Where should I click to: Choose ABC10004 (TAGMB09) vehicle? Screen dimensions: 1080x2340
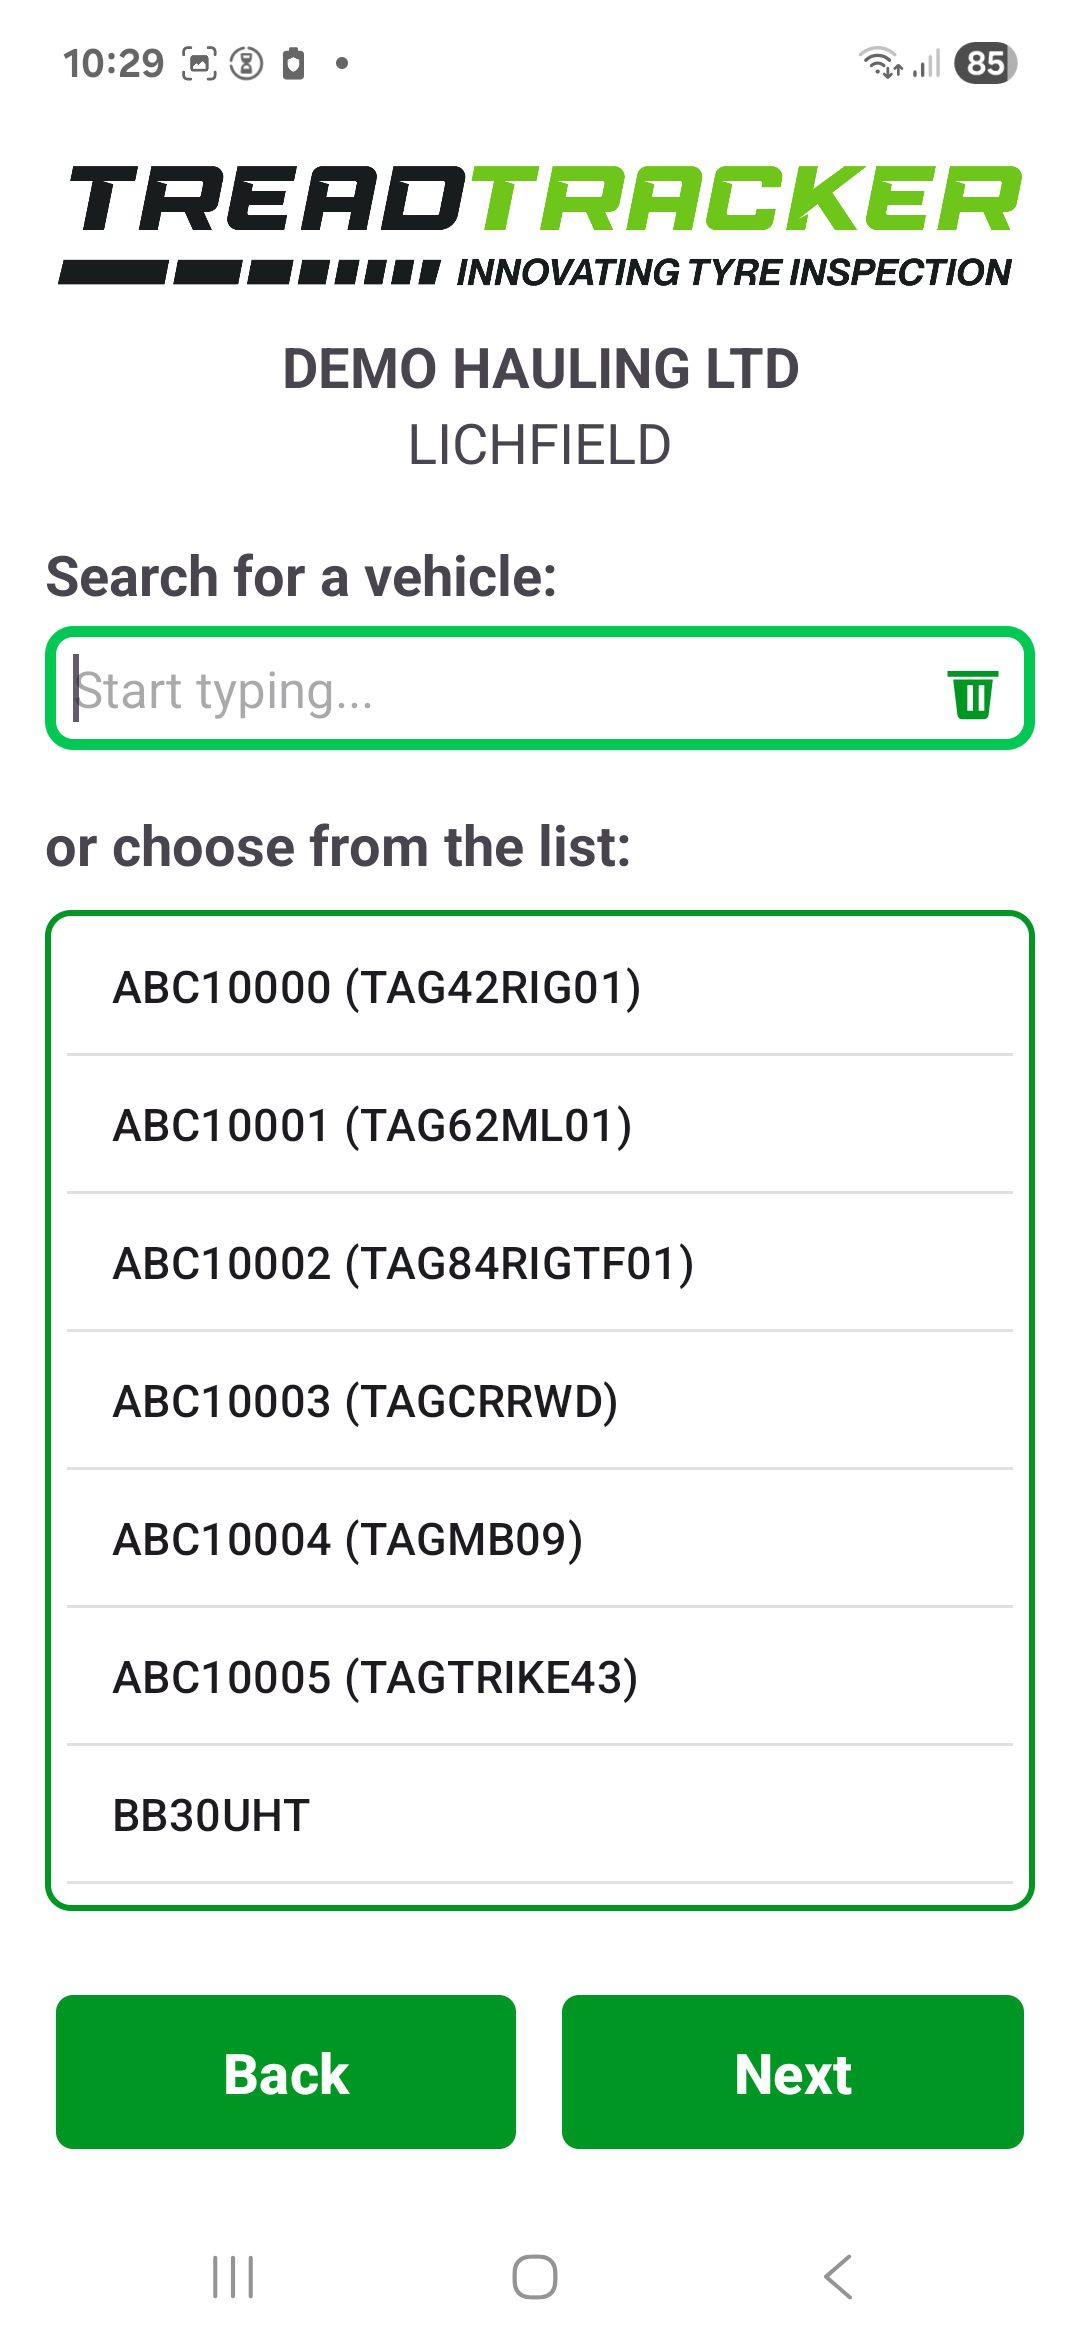pyautogui.click(x=347, y=1540)
